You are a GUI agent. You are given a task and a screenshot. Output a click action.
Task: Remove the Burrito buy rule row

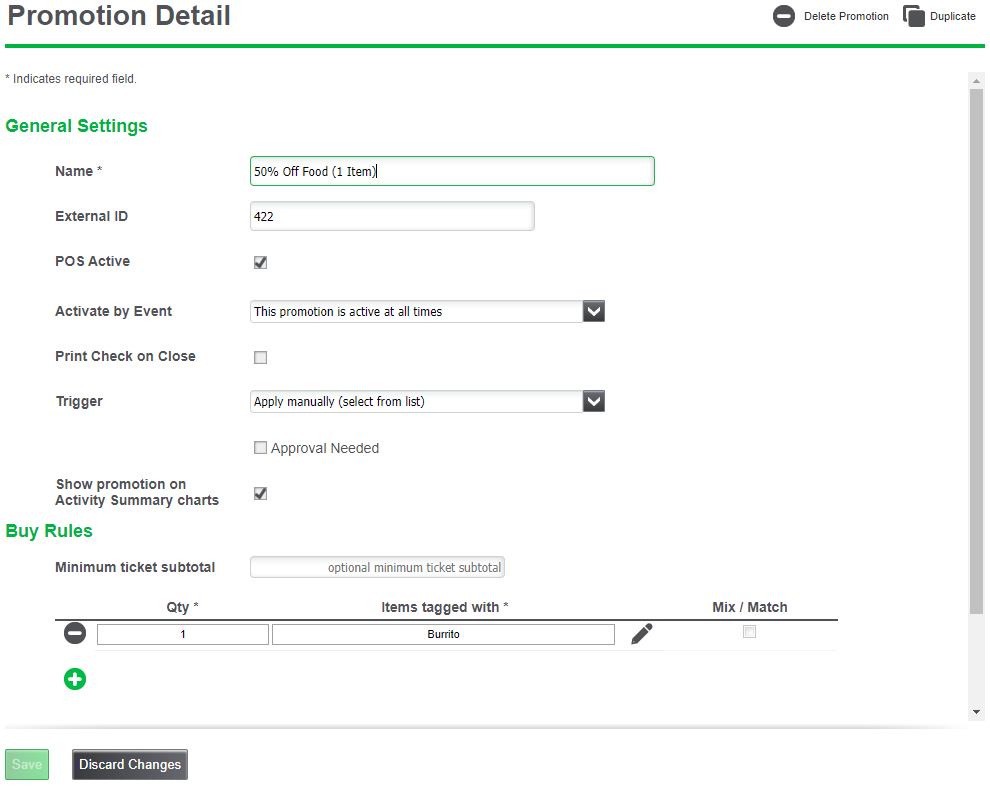[x=75, y=633]
